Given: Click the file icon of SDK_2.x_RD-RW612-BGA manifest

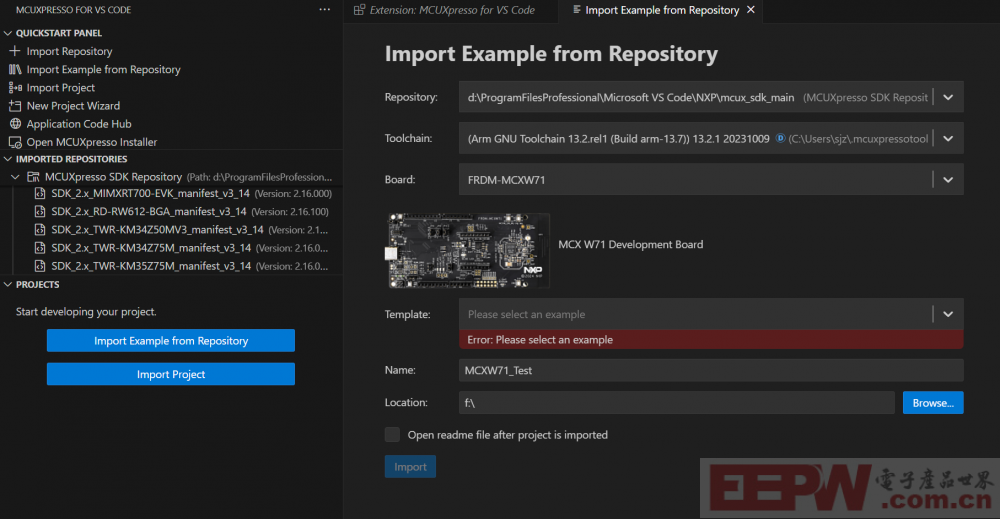Looking at the screenshot, I should pyautogui.click(x=40, y=211).
